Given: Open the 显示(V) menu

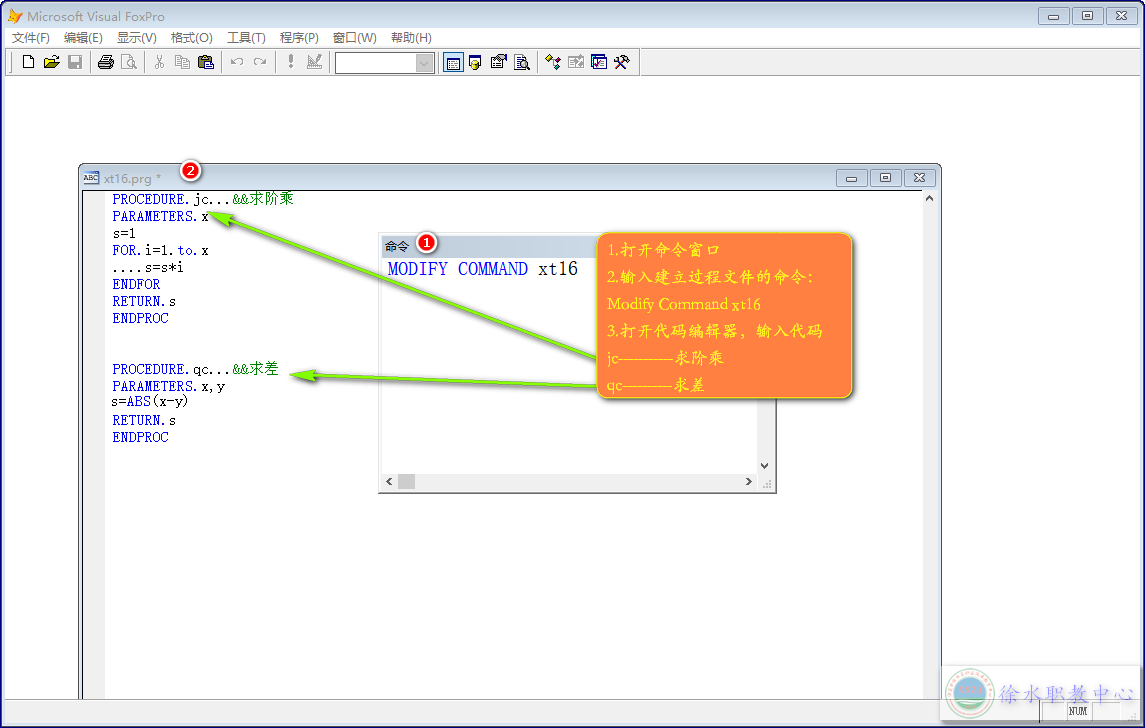Looking at the screenshot, I should (137, 38).
